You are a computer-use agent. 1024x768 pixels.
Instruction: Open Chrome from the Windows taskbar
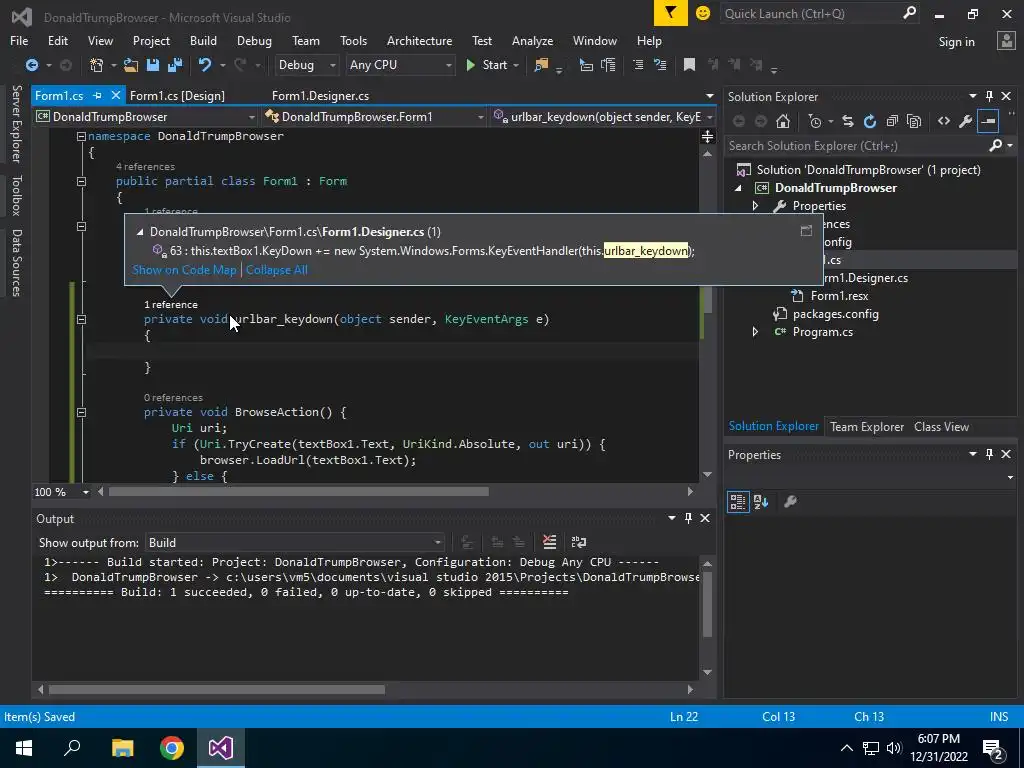pyautogui.click(x=172, y=748)
